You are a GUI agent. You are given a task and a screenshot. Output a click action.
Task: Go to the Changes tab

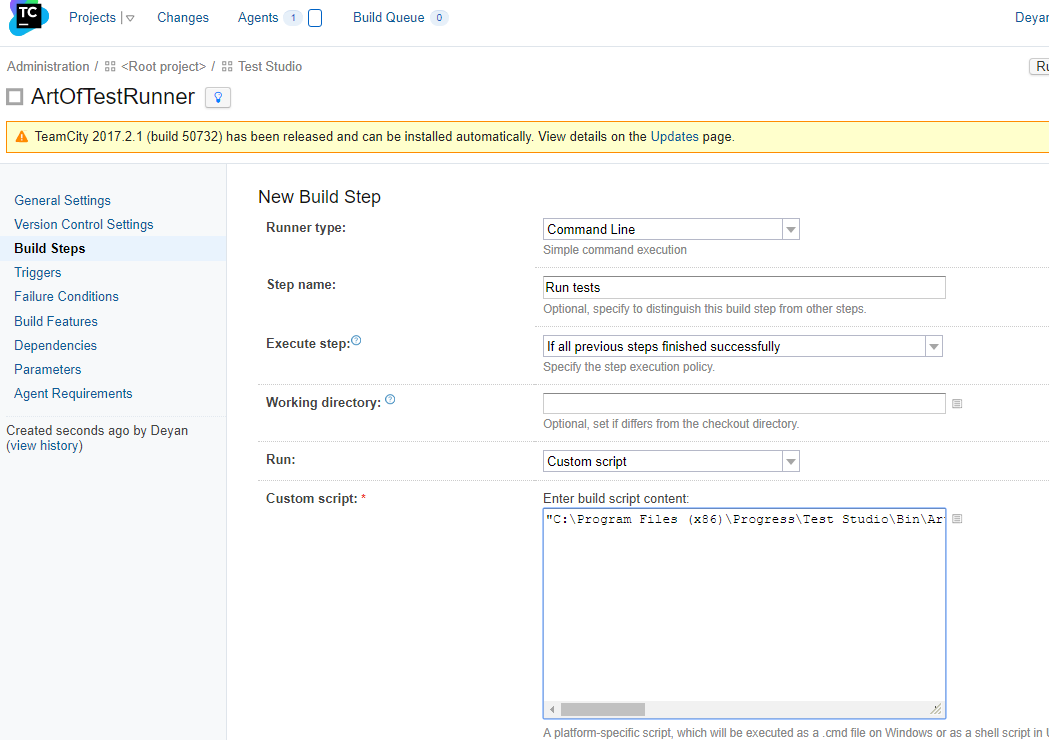183,17
